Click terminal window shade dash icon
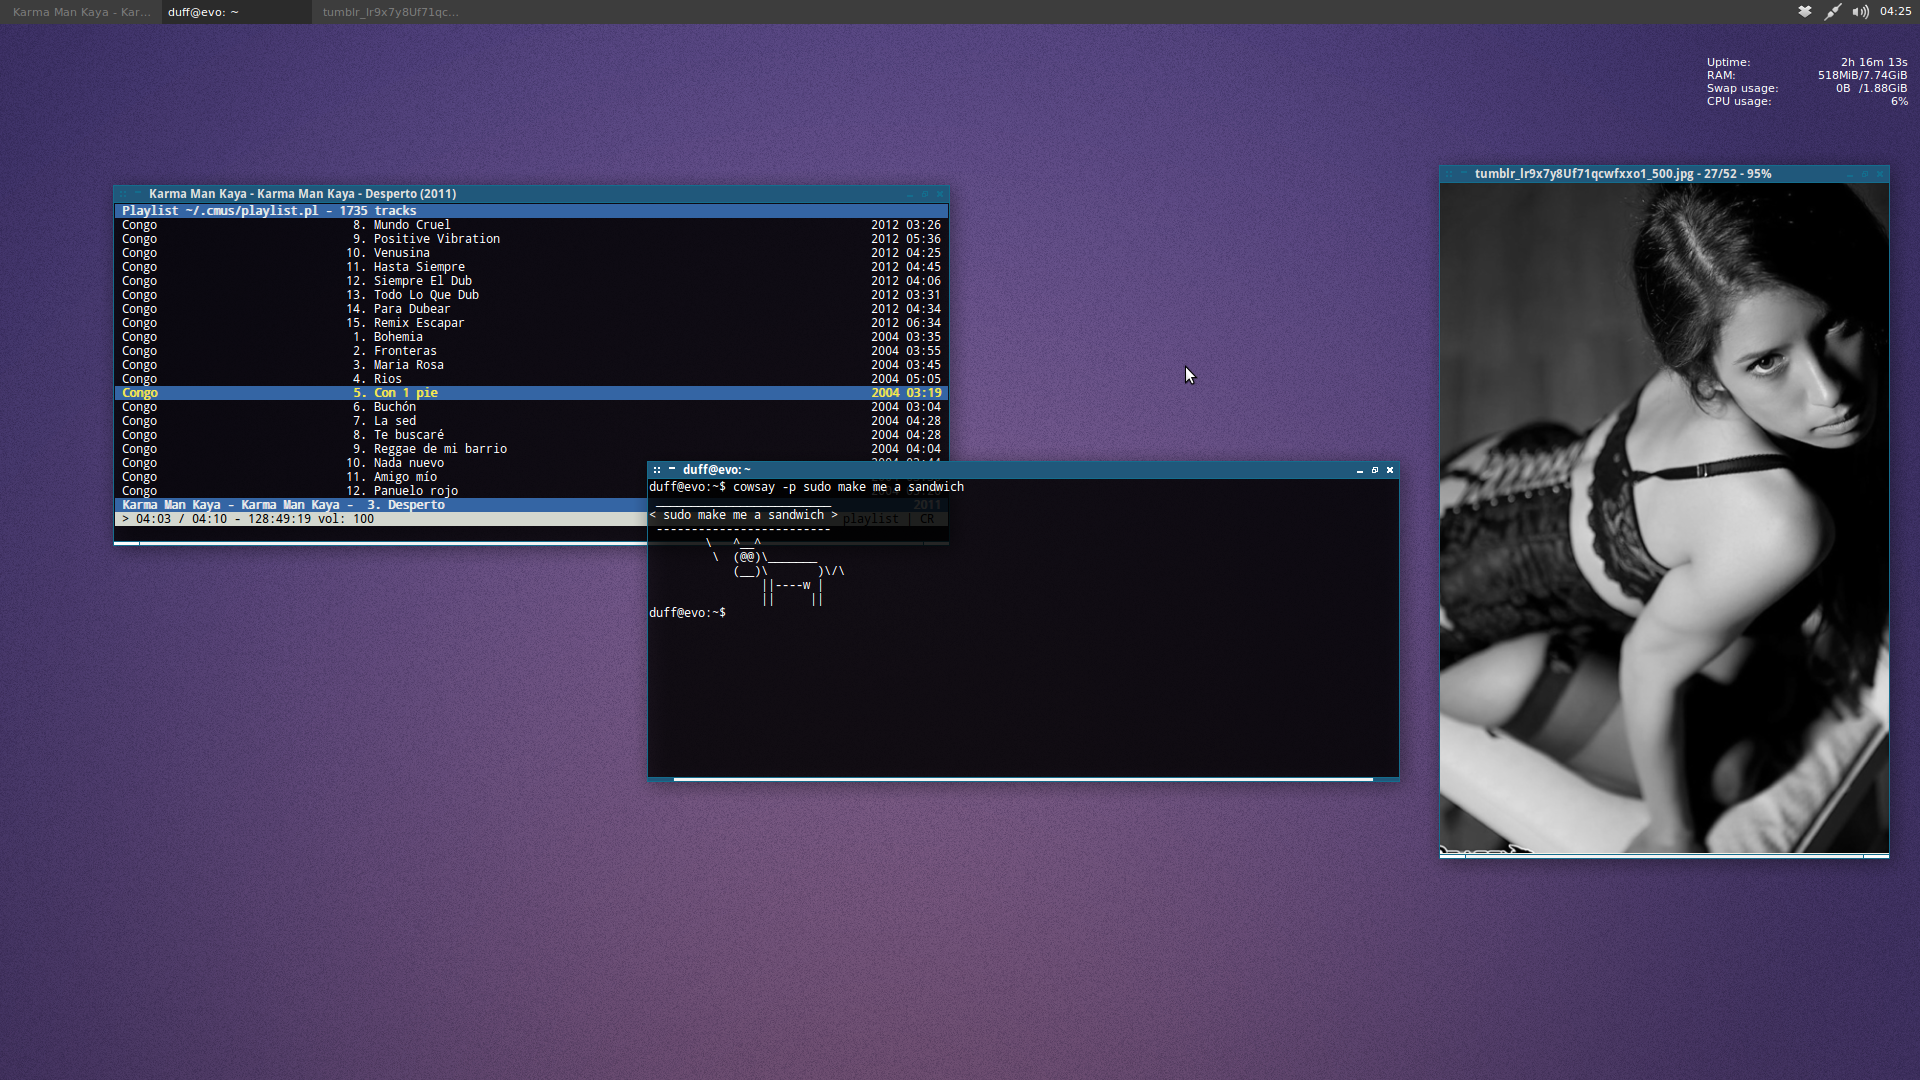 pyautogui.click(x=672, y=469)
